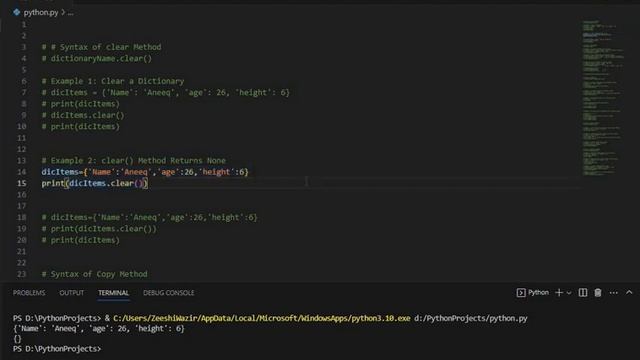This screenshot has width=640, height=360.
Task: Click line number 15 in gutter
Action: 22,183
